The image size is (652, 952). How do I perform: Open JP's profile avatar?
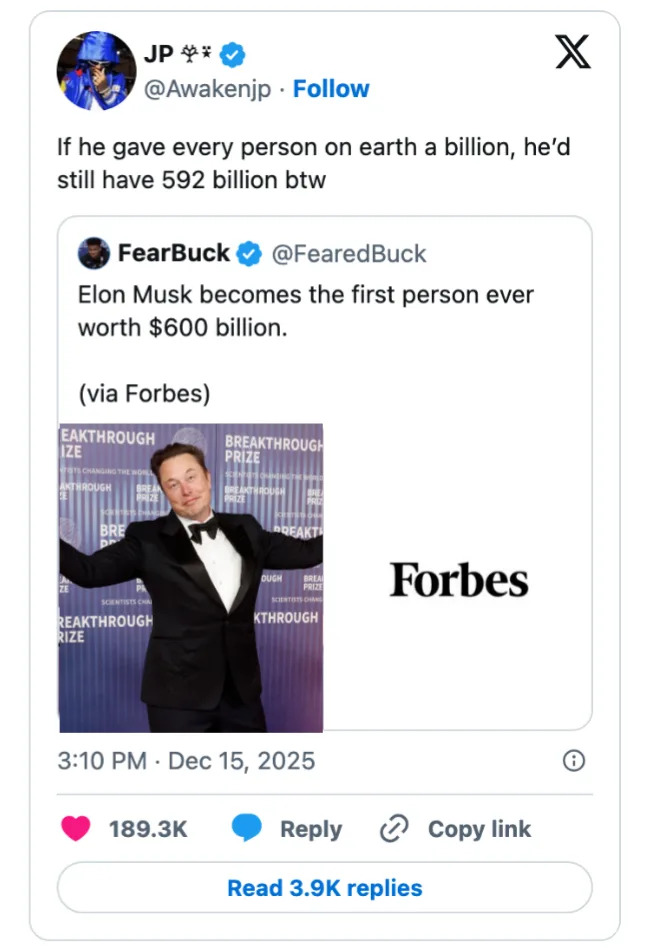[x=96, y=70]
